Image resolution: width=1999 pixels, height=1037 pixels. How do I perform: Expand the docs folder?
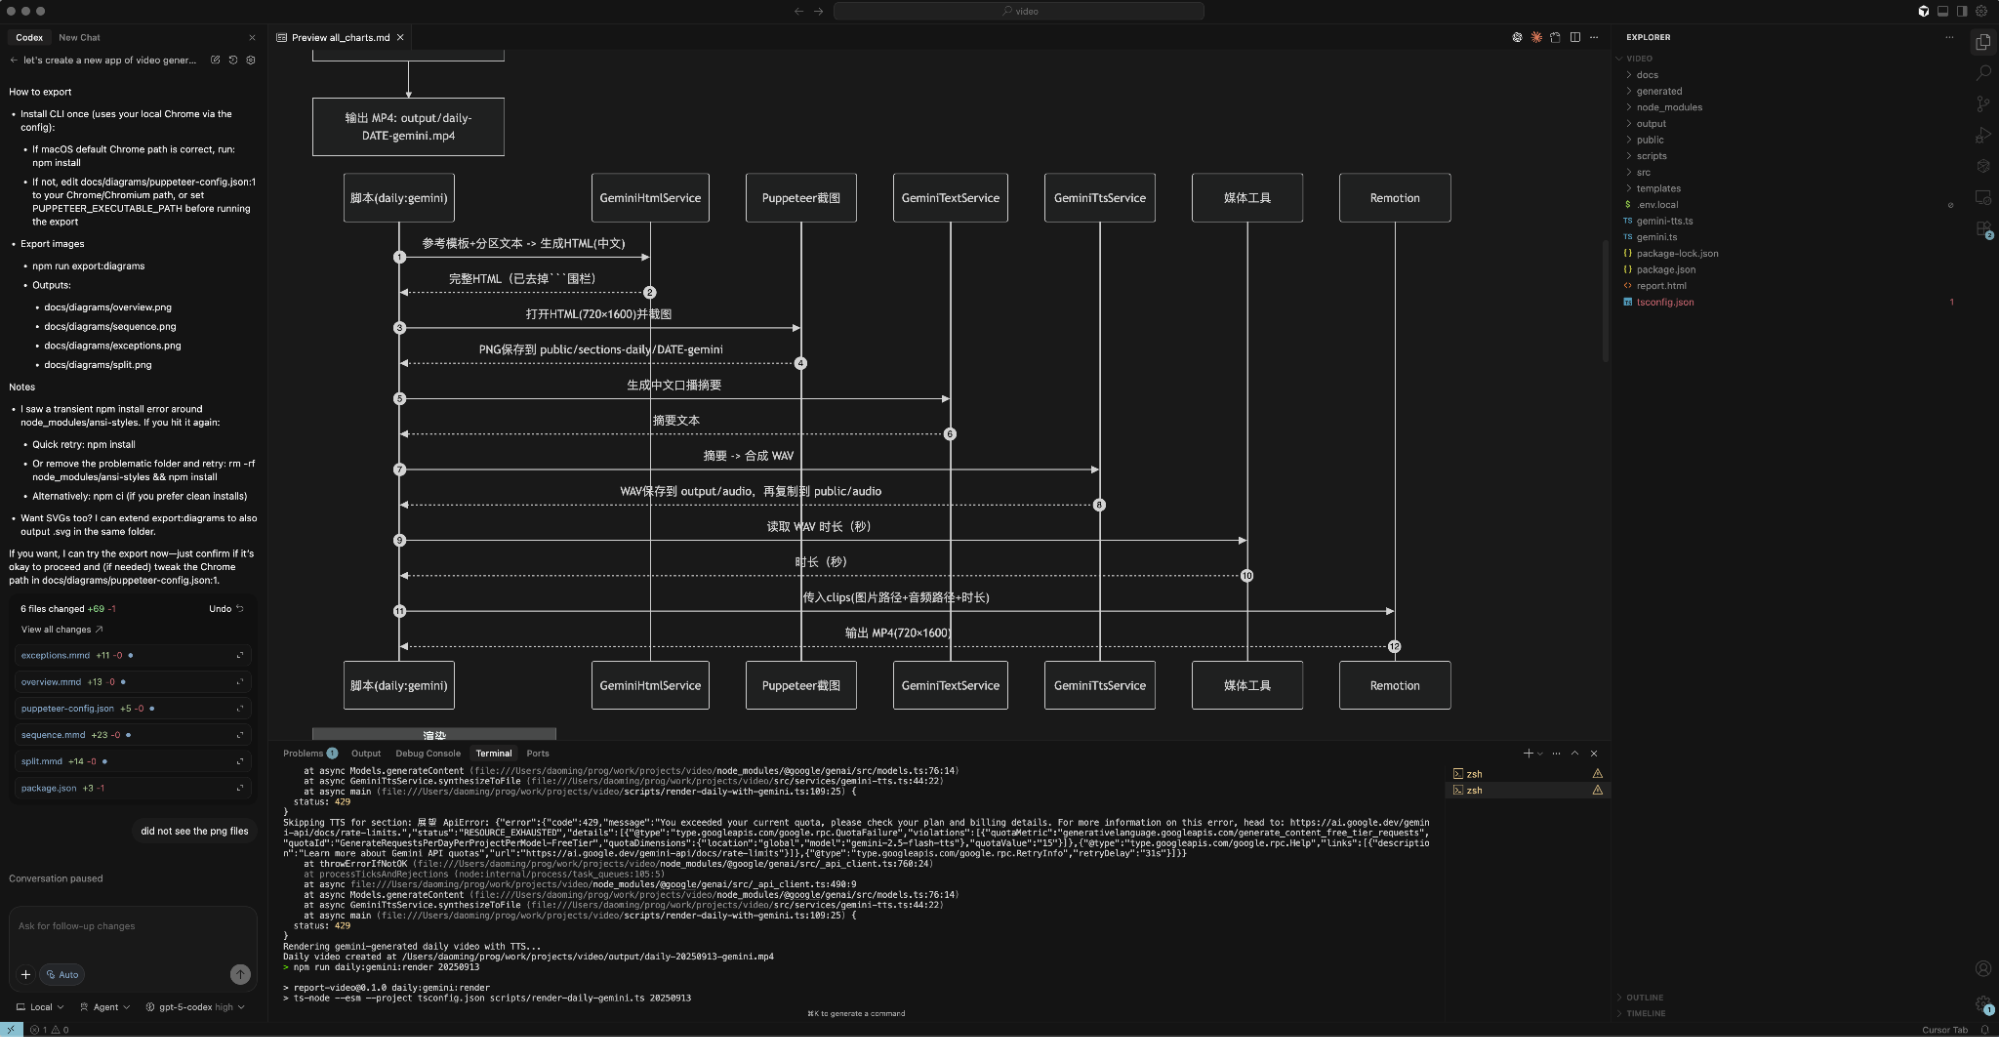point(1647,75)
